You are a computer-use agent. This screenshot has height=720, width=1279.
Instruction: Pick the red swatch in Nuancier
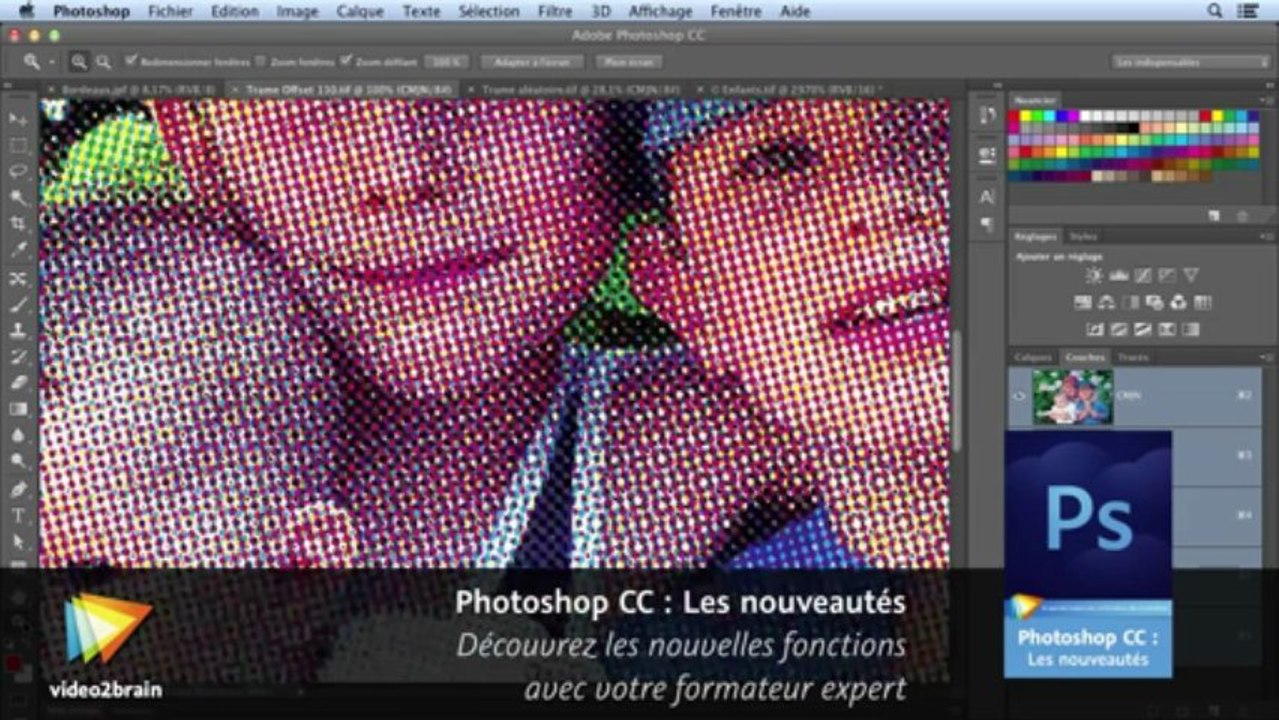pyautogui.click(x=1014, y=116)
